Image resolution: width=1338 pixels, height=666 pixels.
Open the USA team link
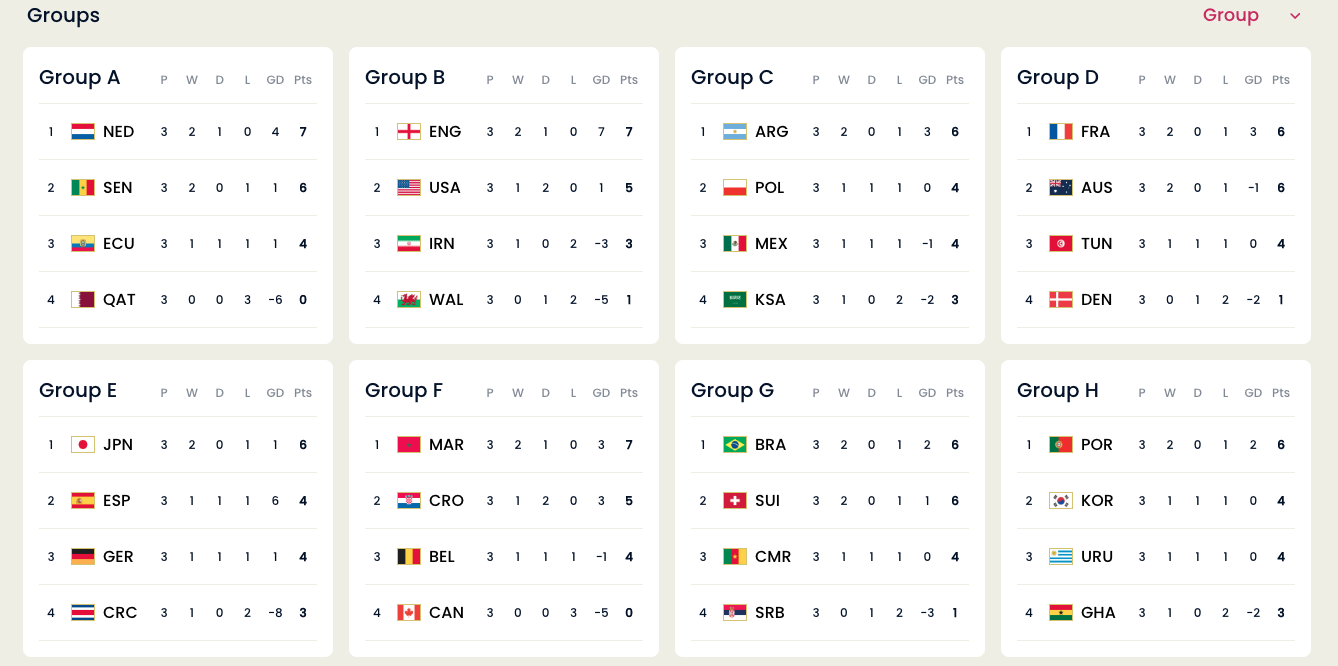[x=444, y=188]
